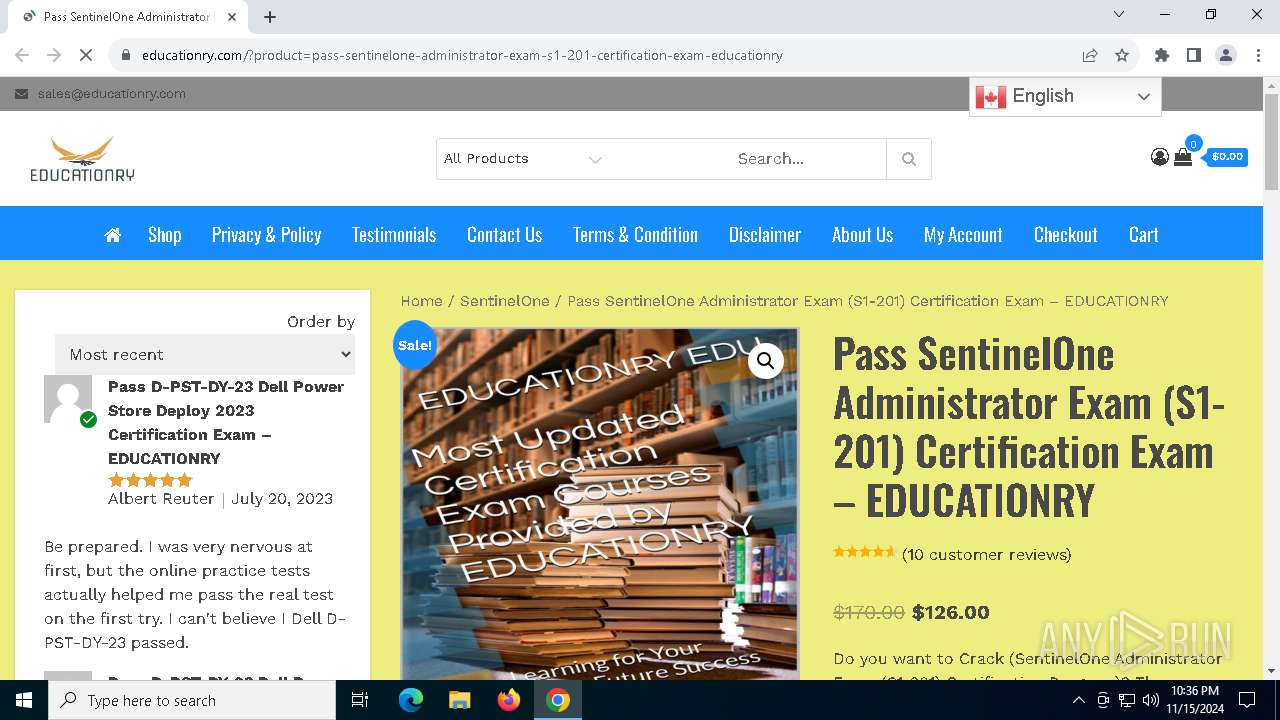The width and height of the screenshot is (1280, 720).
Task: Open the All Products category dropdown
Action: coord(523,159)
